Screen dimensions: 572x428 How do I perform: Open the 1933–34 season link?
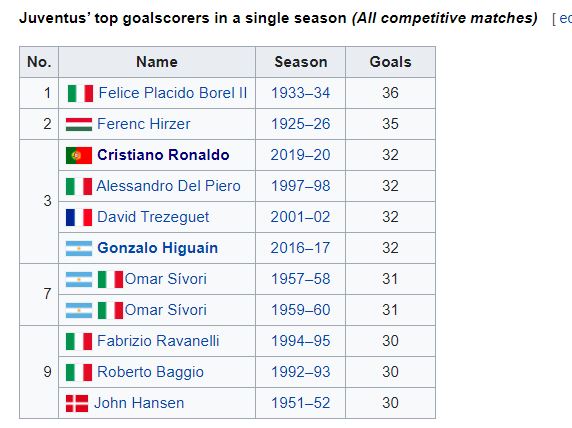(301, 93)
